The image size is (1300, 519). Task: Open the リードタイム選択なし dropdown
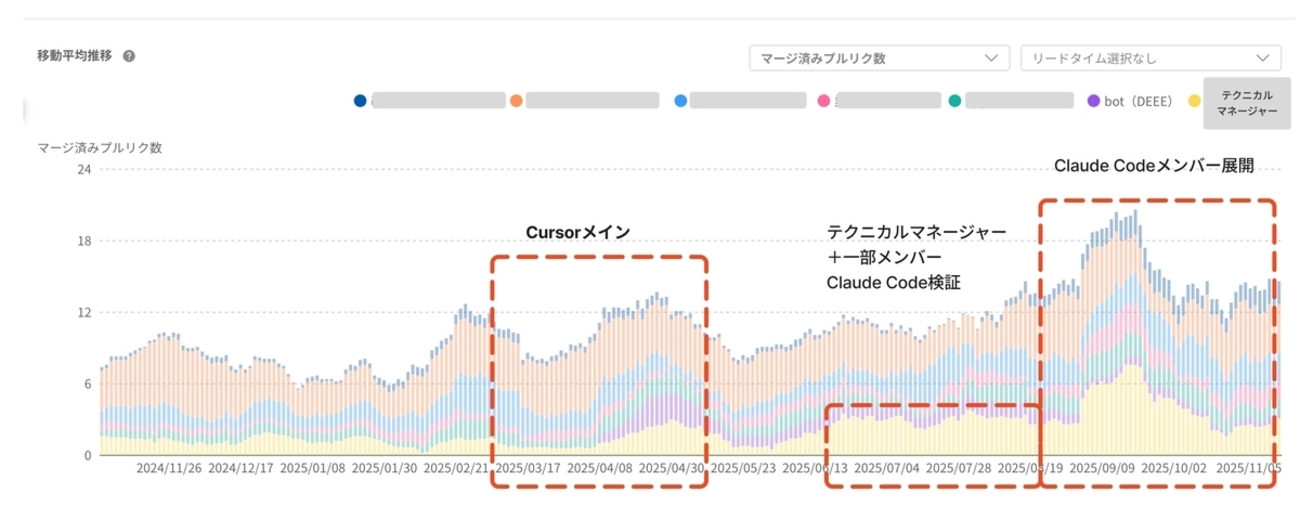1150,58
